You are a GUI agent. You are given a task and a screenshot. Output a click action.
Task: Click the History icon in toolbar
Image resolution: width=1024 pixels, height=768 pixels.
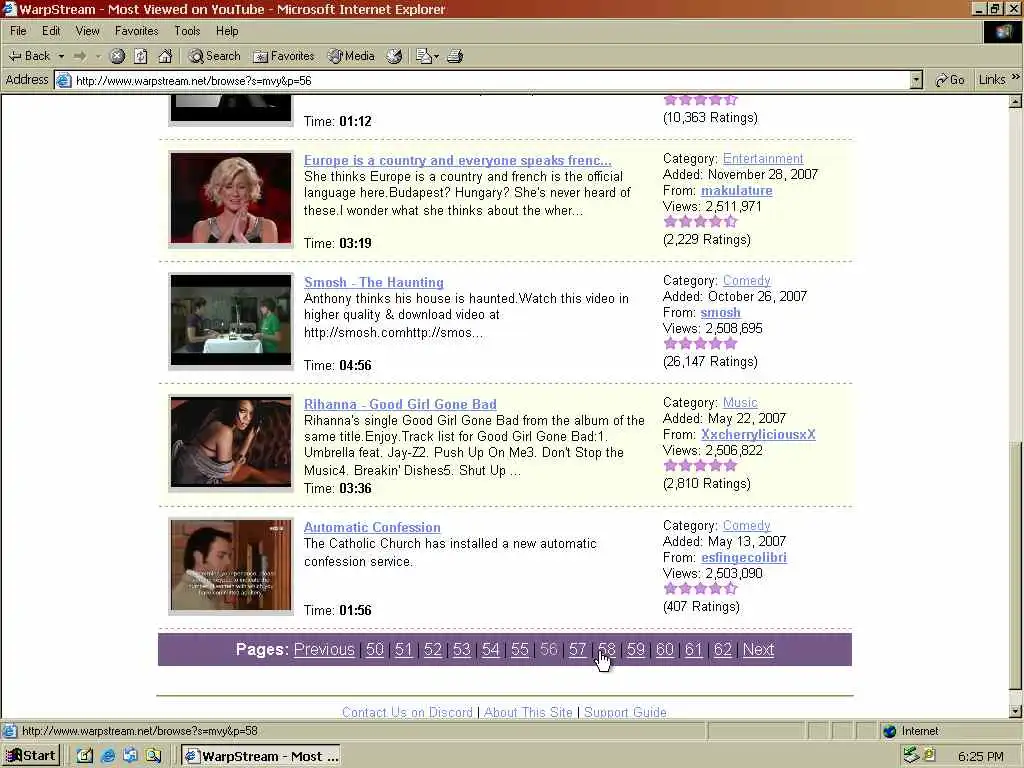[394, 56]
